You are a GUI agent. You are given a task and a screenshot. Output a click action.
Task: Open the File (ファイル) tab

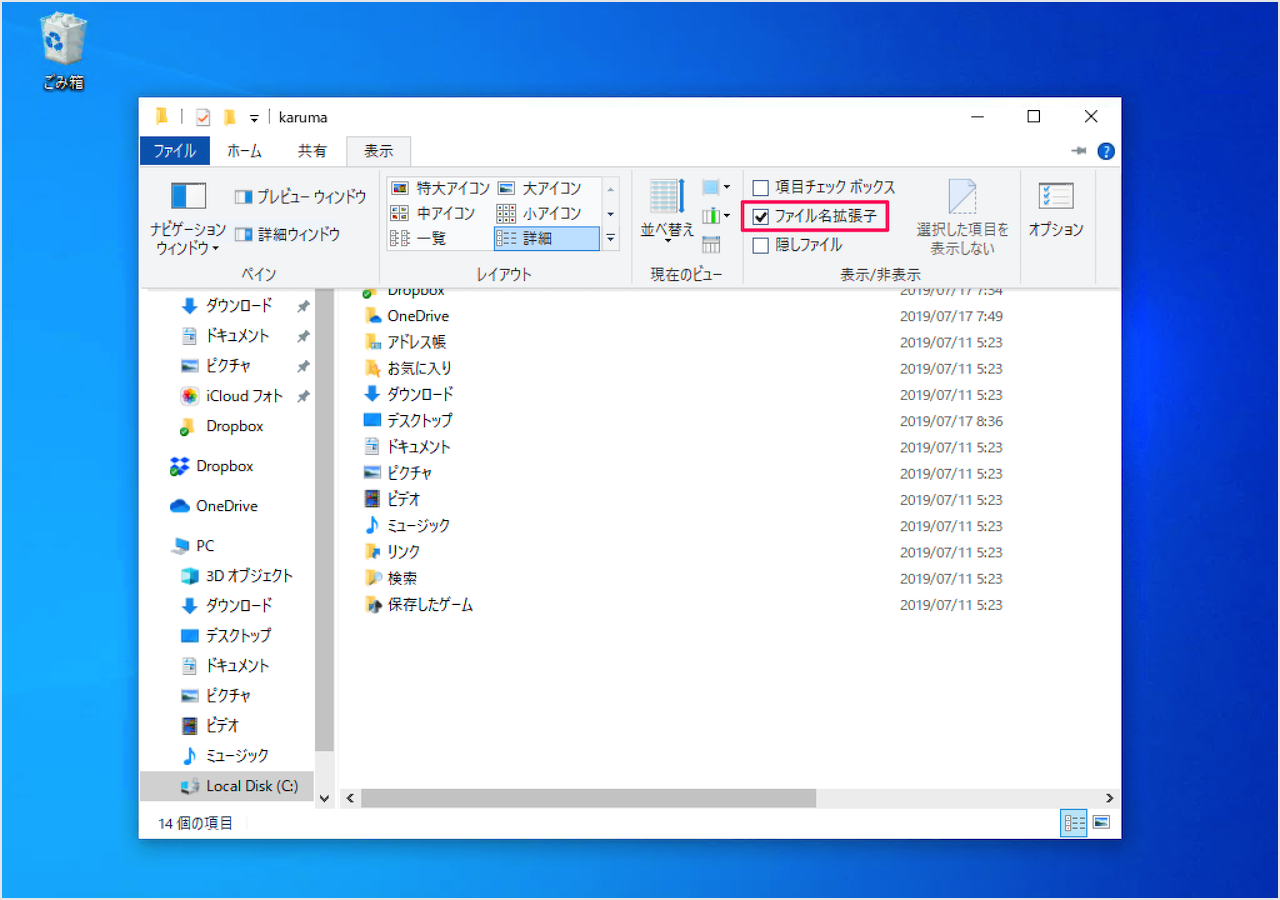coord(174,151)
